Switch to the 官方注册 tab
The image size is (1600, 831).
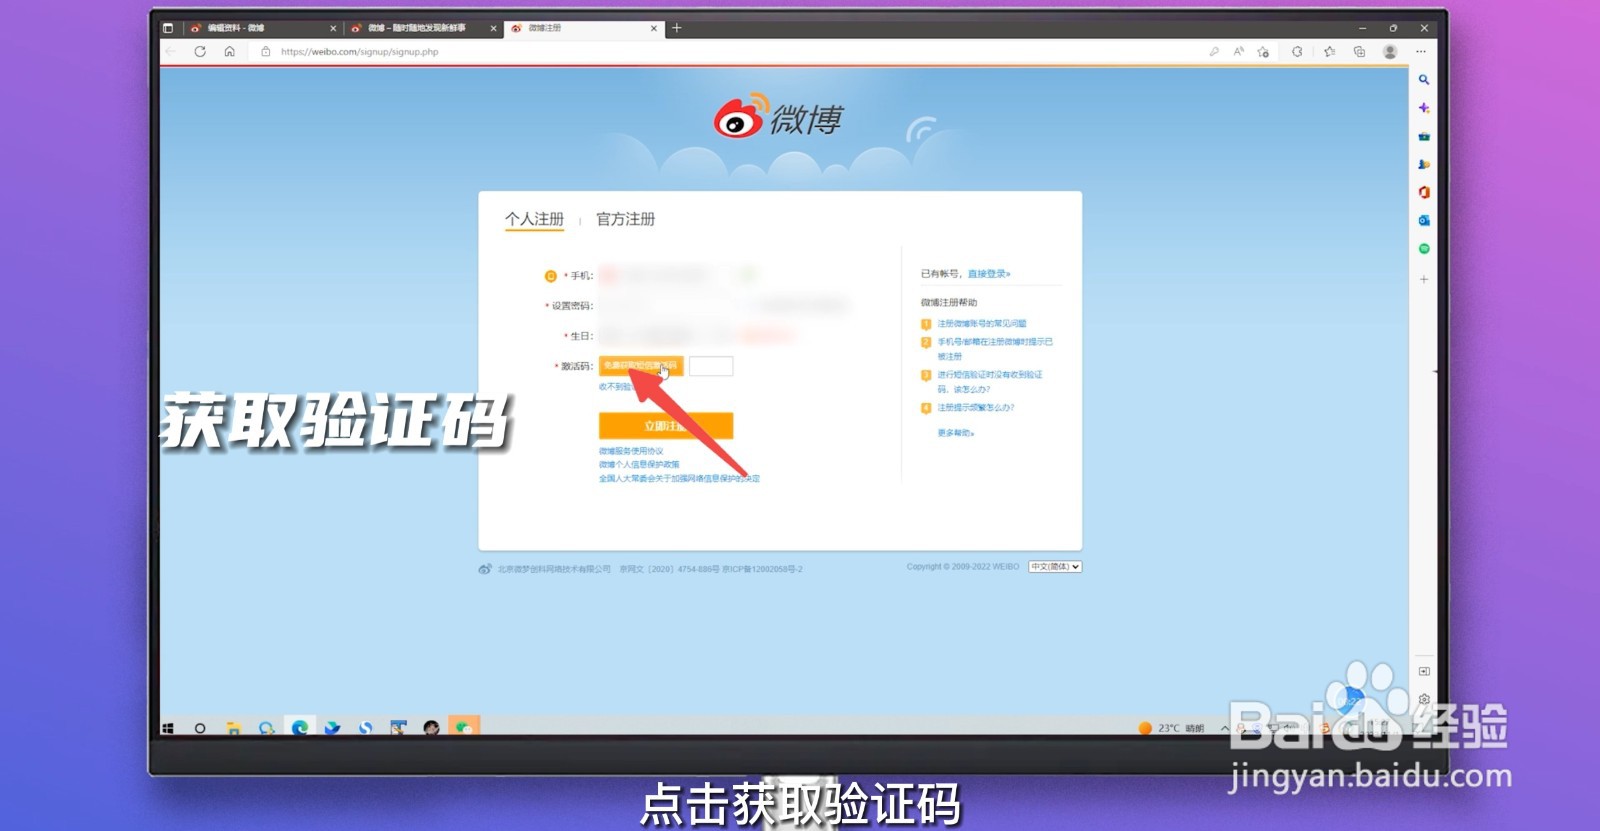[626, 219]
